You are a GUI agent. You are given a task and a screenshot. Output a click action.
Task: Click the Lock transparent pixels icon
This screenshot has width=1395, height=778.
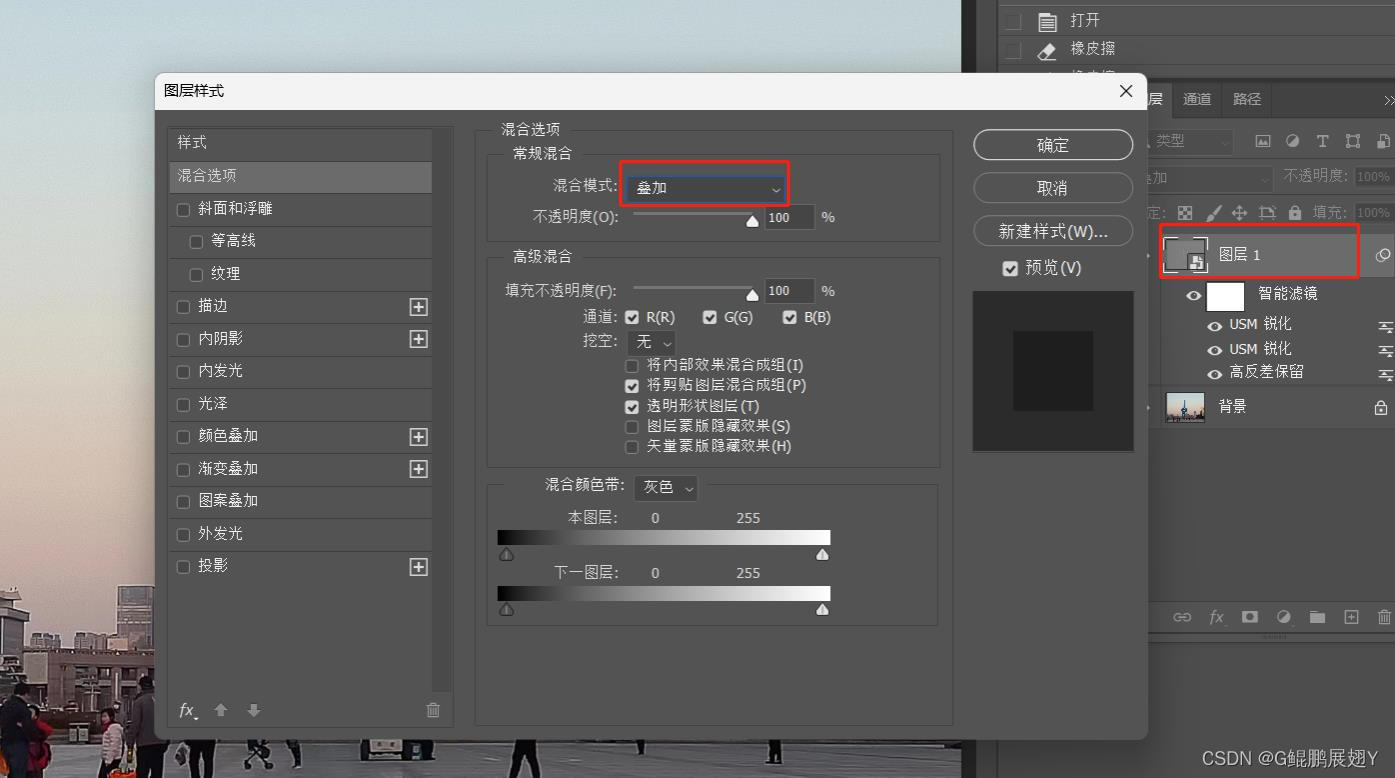tap(1184, 212)
